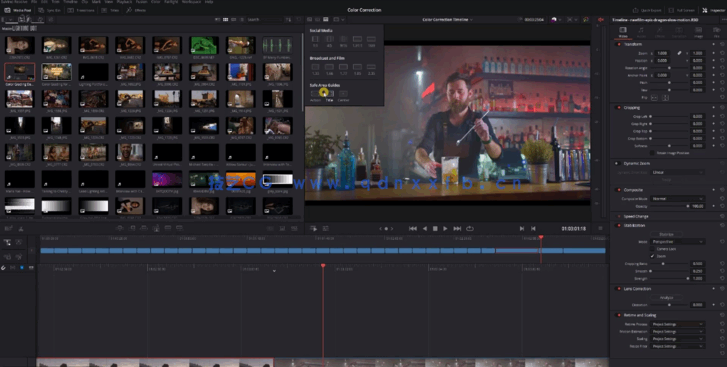Screen dimensions: 727x367
Task: Adjust the Distortion slider
Action: pos(669,304)
